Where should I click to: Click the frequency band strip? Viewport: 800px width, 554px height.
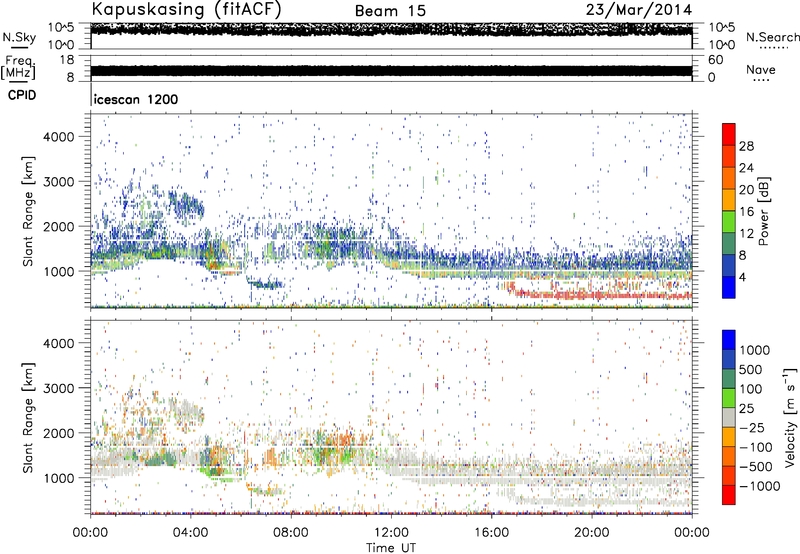point(391,71)
